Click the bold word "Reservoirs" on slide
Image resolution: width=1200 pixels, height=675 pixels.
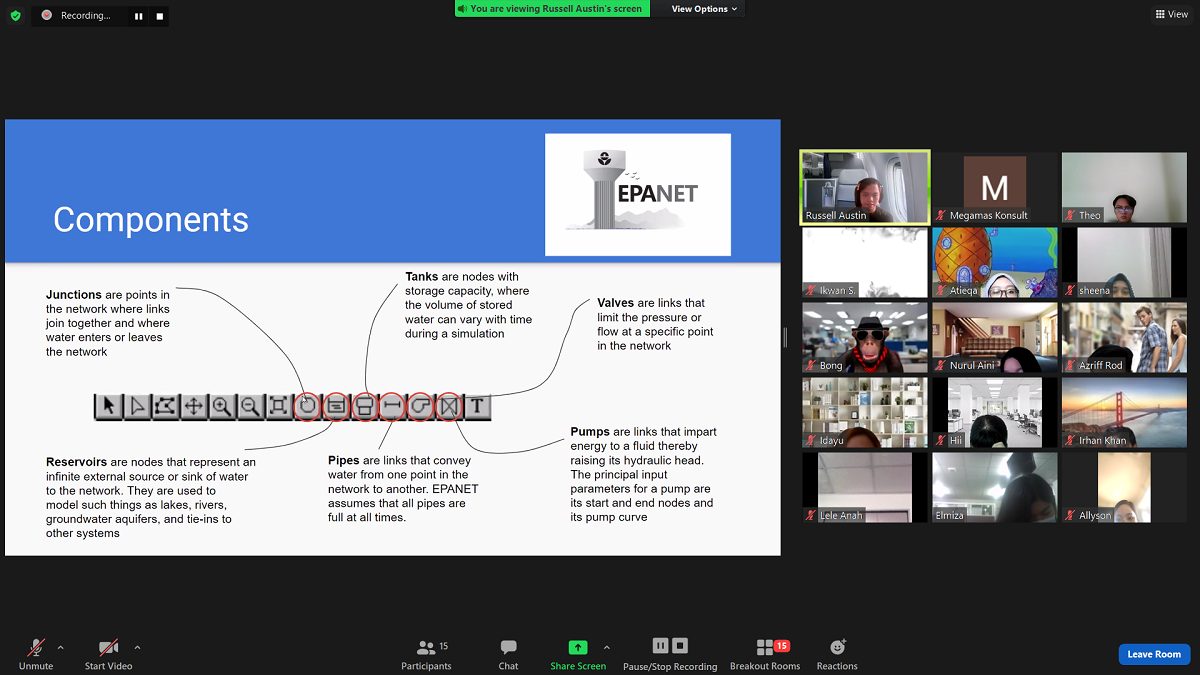pos(77,462)
